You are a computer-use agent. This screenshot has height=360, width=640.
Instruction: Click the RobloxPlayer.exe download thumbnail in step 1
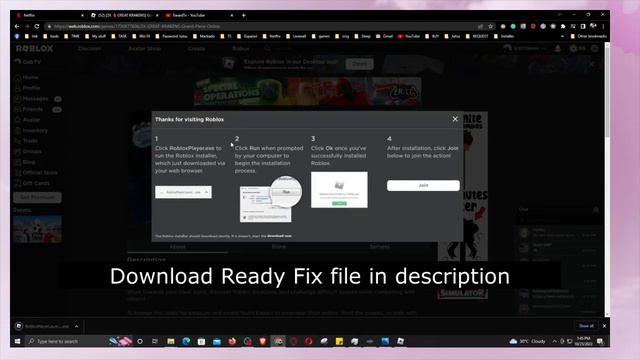click(183, 192)
